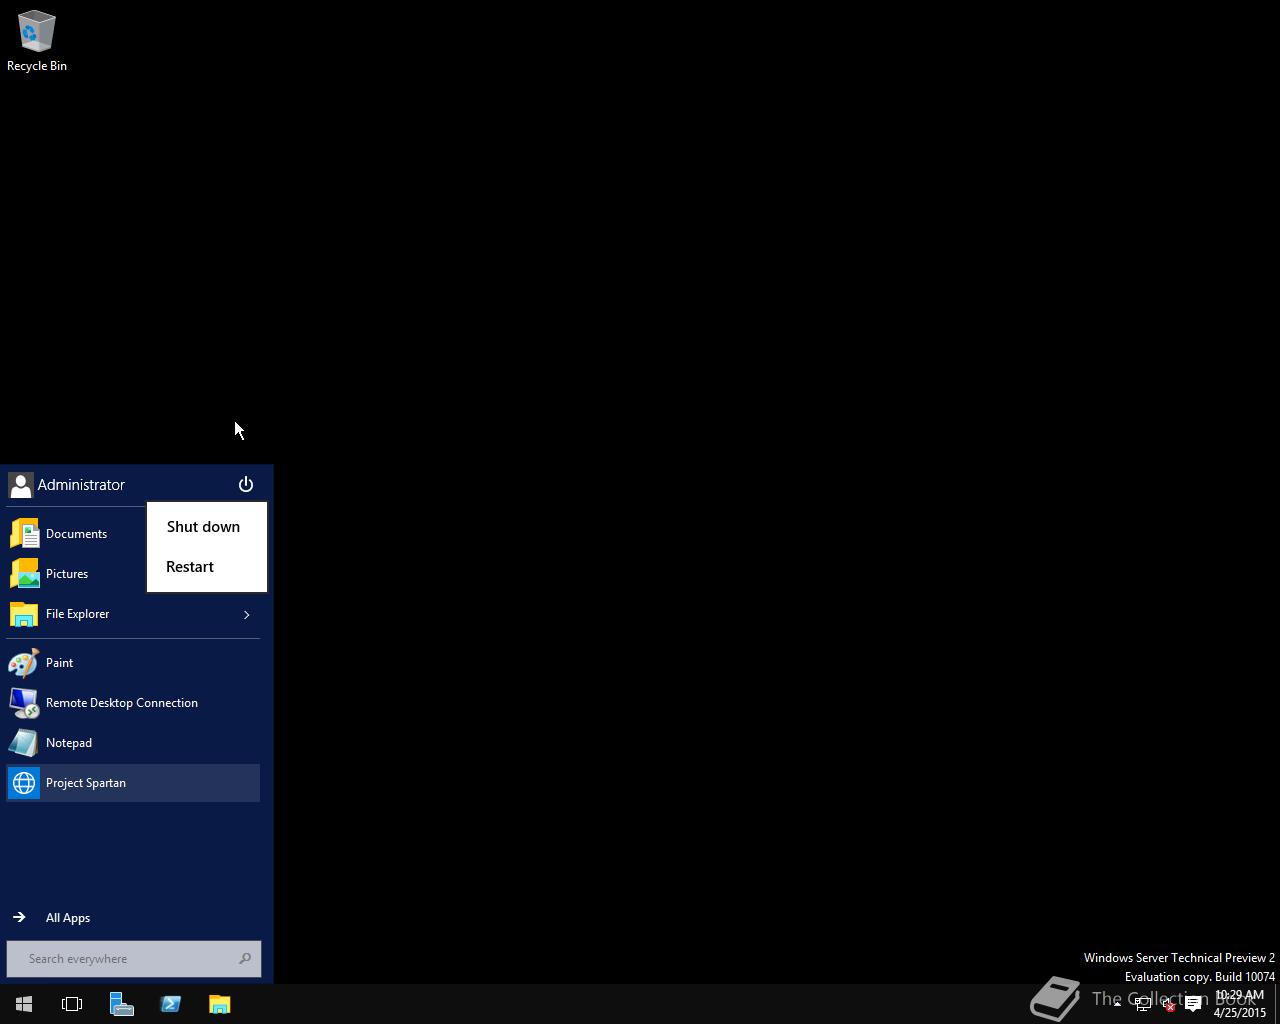Launch Notepad from the Start menu
1280x1024 pixels.
(133, 743)
